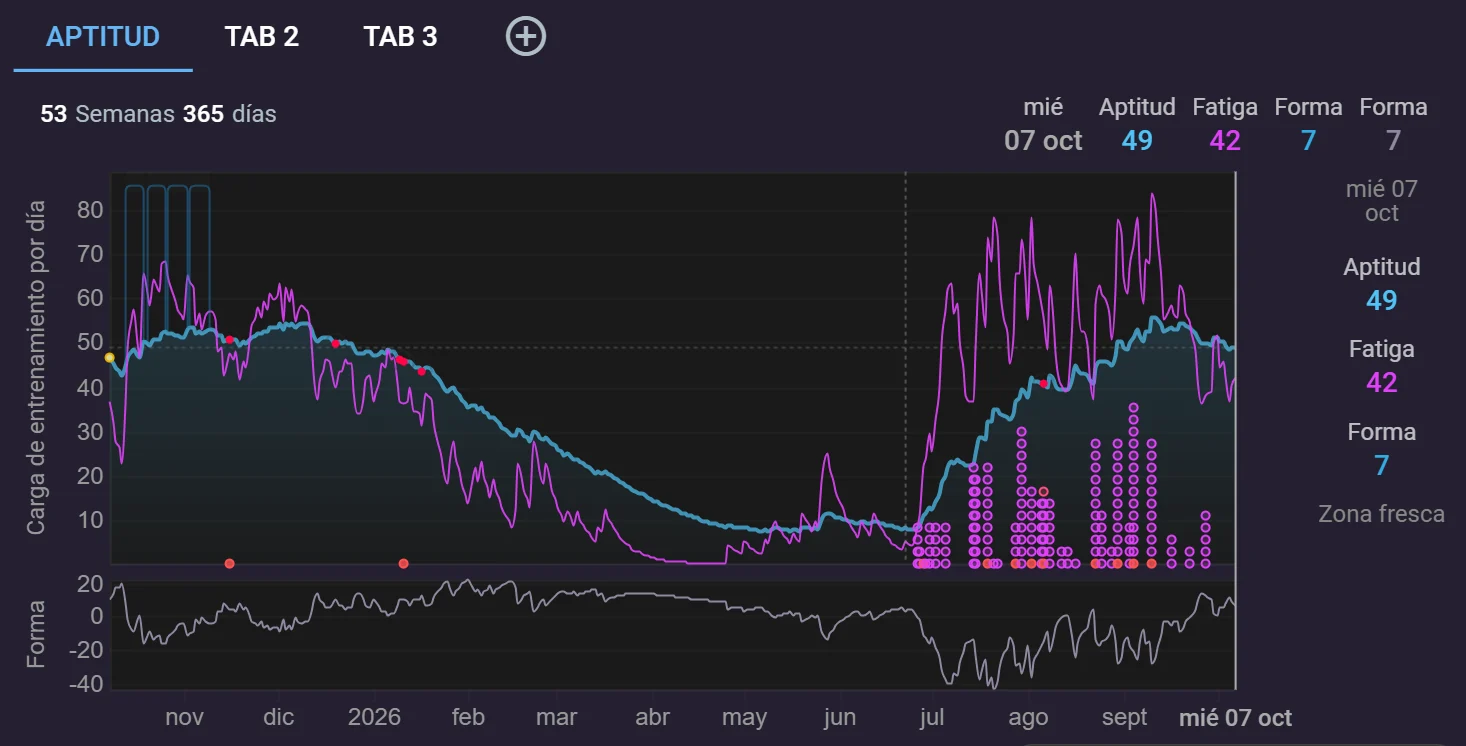Image resolution: width=1466 pixels, height=746 pixels.
Task: Open TAB 2
Action: pyautogui.click(x=262, y=37)
